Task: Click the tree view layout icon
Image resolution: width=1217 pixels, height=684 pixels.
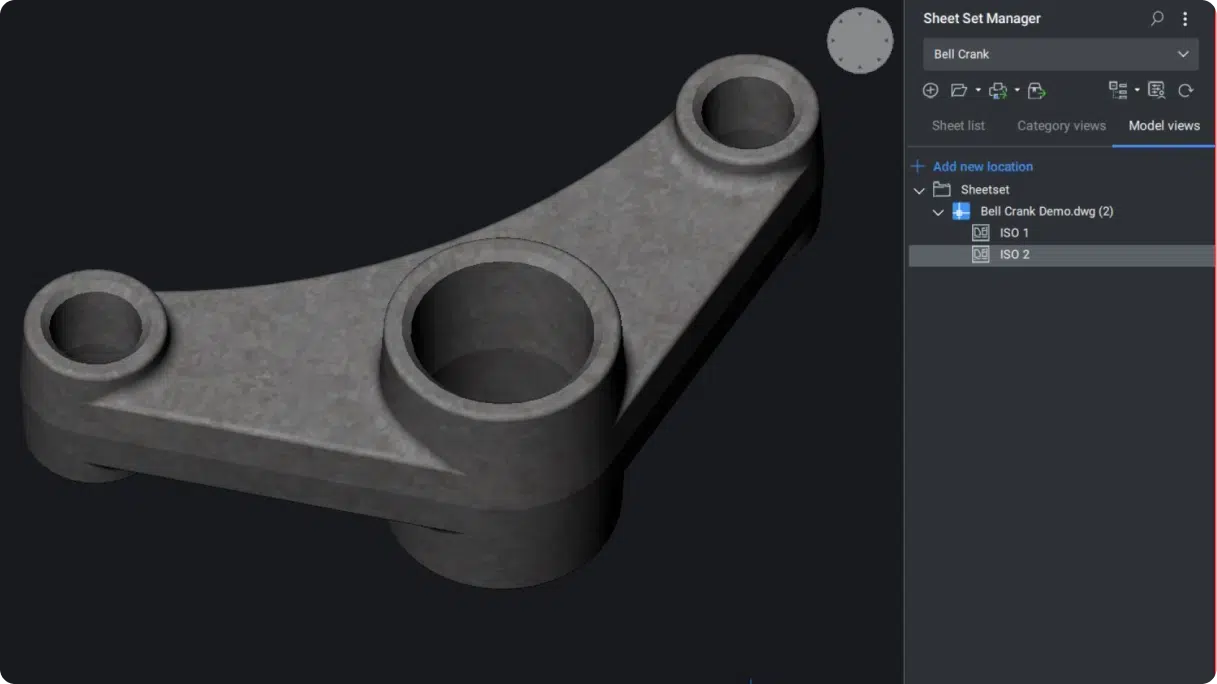Action: [x=1117, y=90]
